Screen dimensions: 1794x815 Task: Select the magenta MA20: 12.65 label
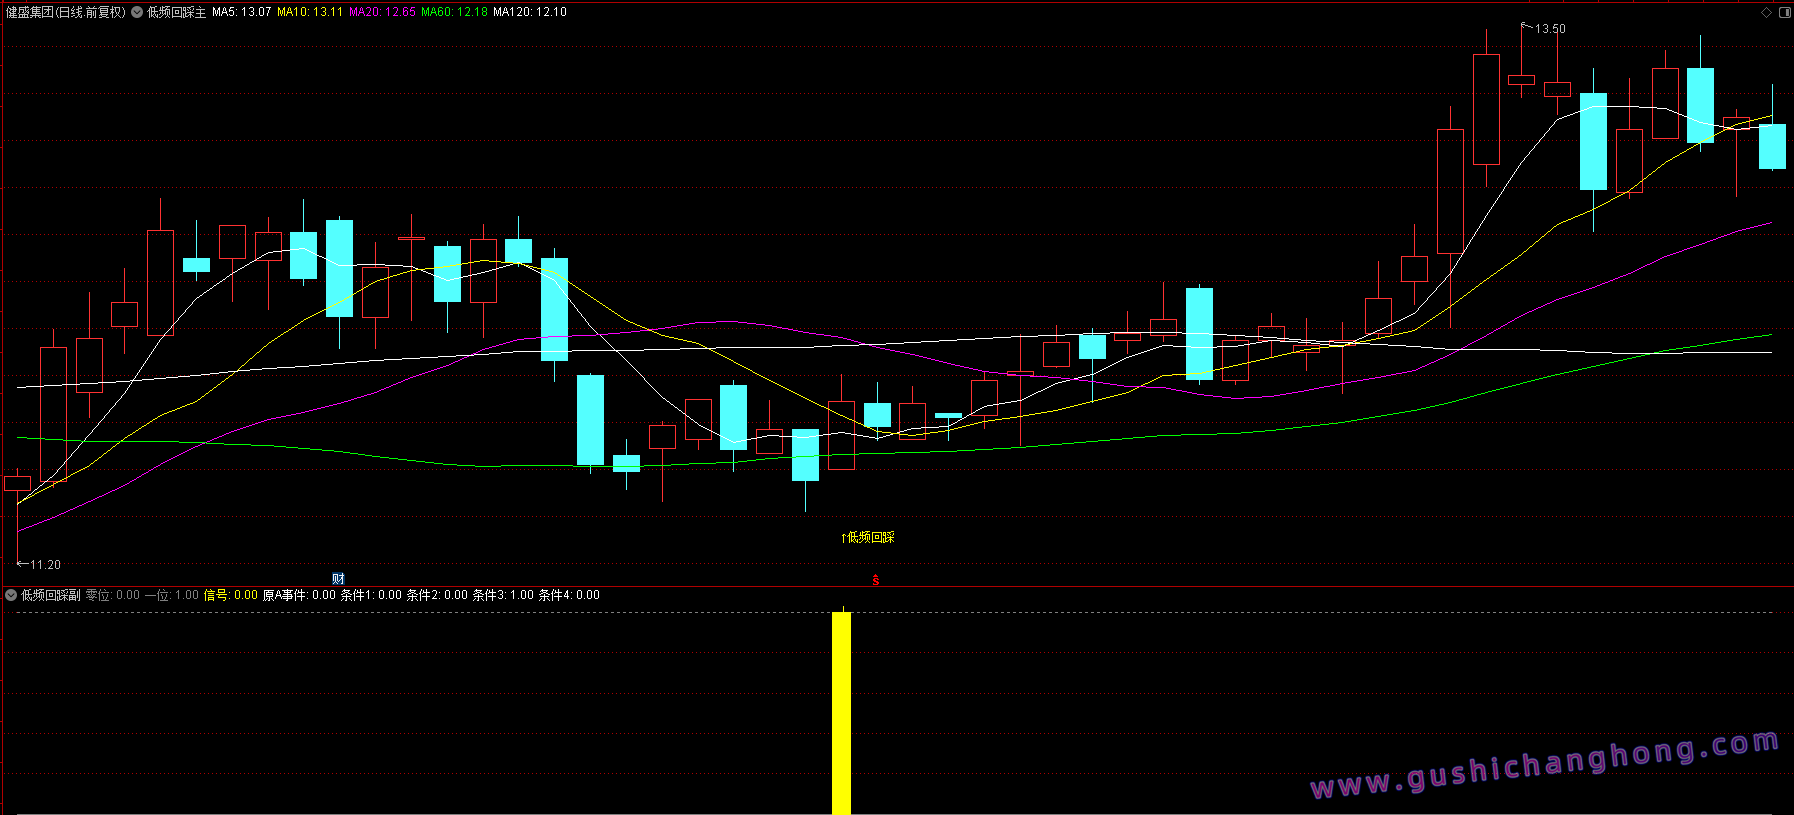coord(382,12)
